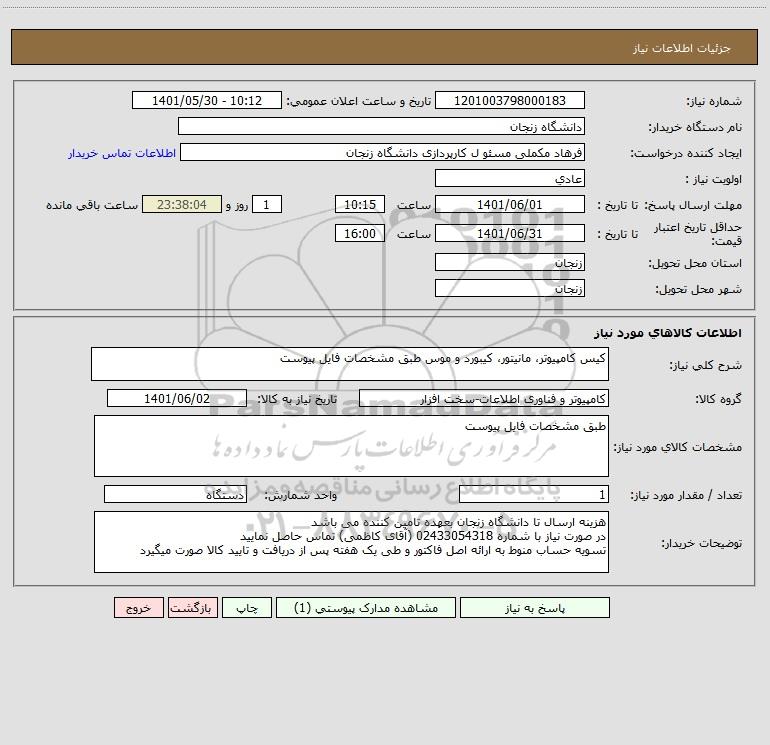This screenshot has height=745, width=770.
Task: Click label 'شرح کلی نیاز:'
Action: tap(706, 366)
